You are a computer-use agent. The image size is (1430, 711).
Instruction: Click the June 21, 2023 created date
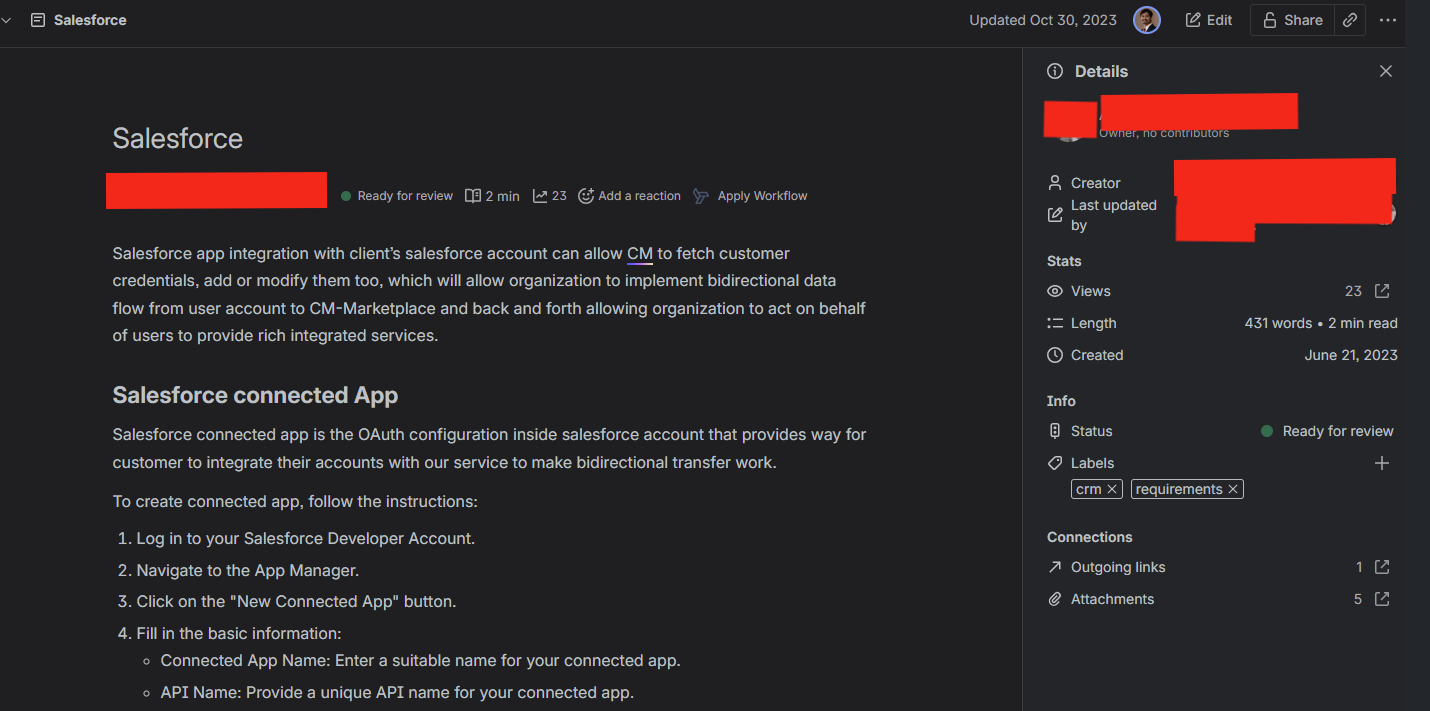tap(1351, 355)
